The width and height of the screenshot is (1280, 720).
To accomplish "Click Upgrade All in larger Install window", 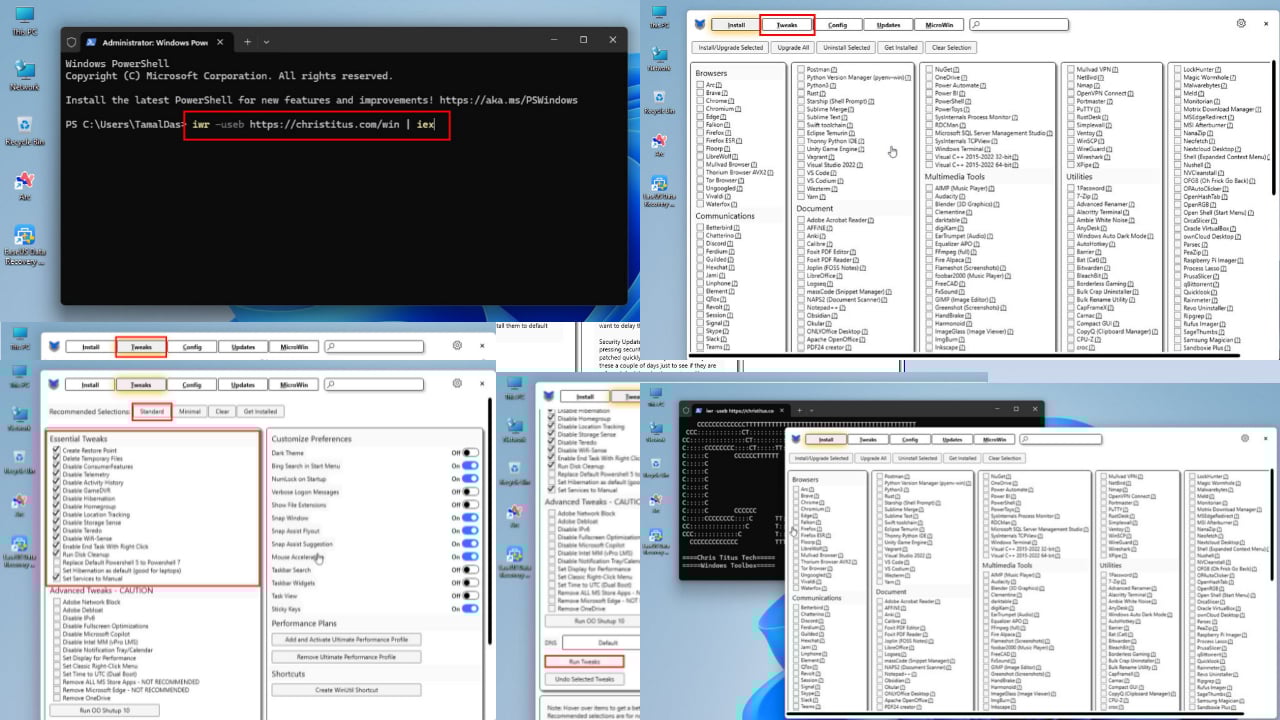I will [x=792, y=47].
